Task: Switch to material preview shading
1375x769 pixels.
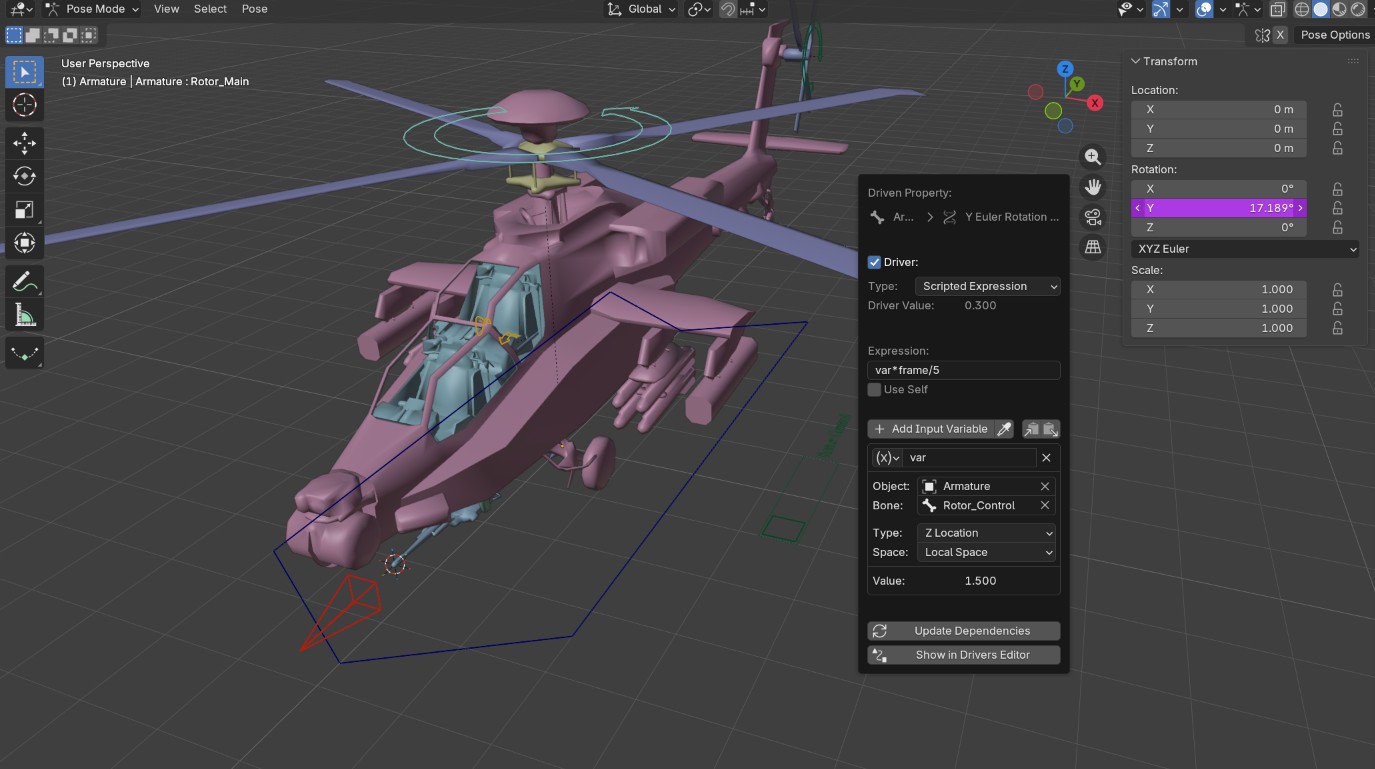Action: click(x=1338, y=9)
